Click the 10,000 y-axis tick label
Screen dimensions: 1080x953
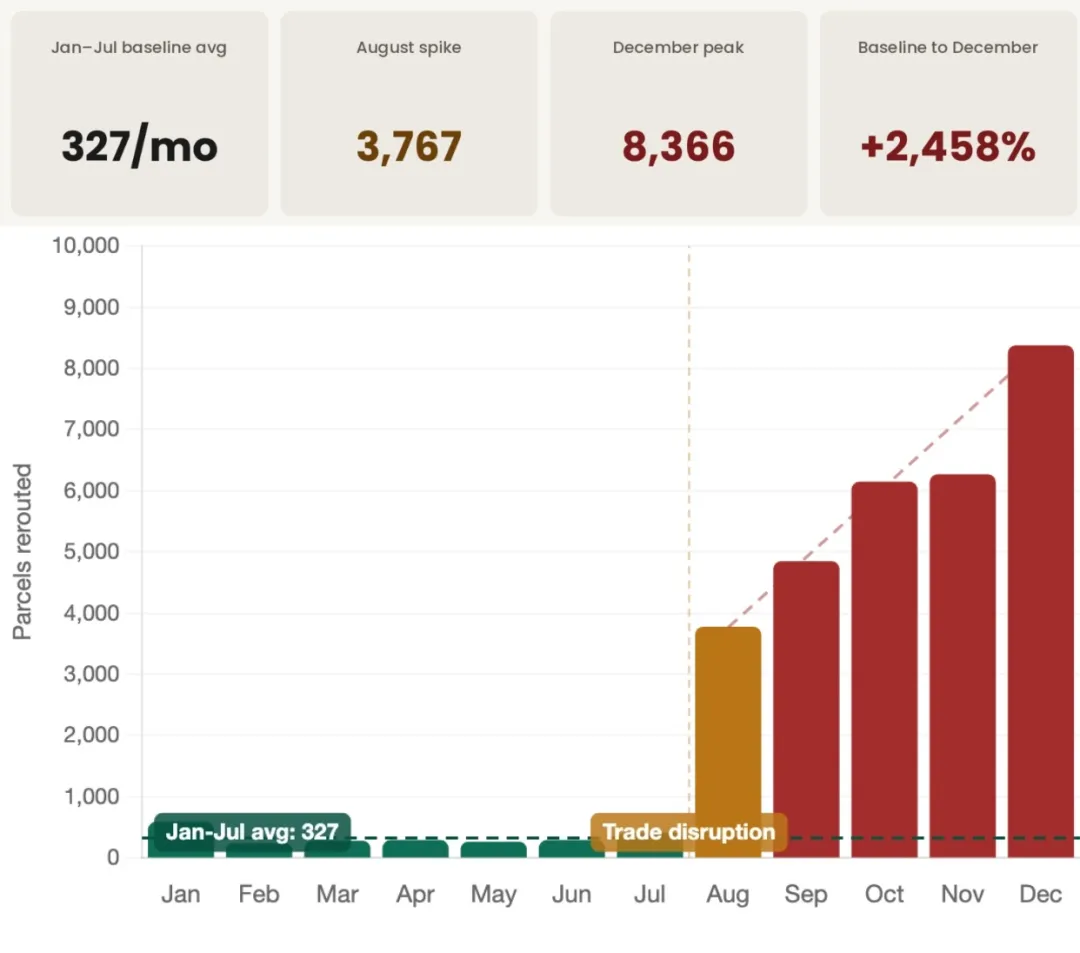click(x=85, y=245)
